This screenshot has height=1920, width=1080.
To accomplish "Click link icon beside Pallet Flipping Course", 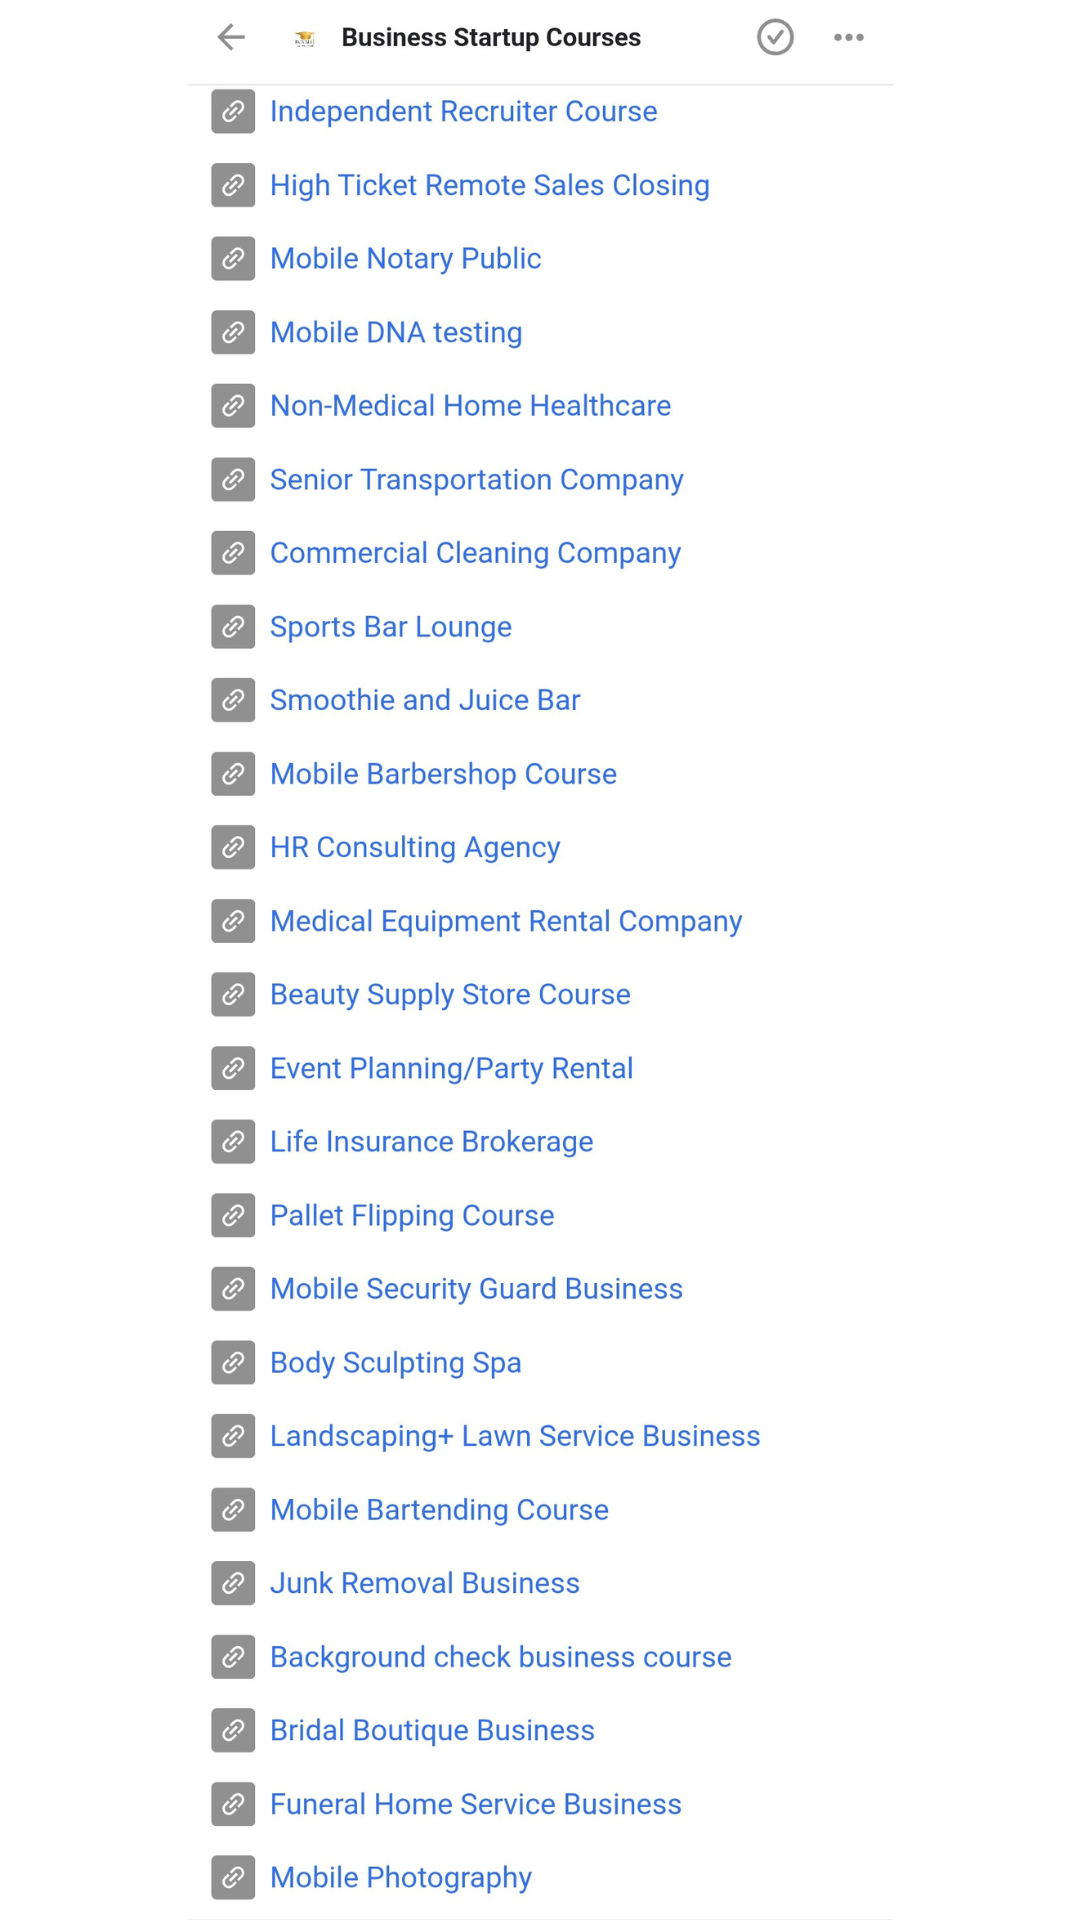I will 233,1216.
